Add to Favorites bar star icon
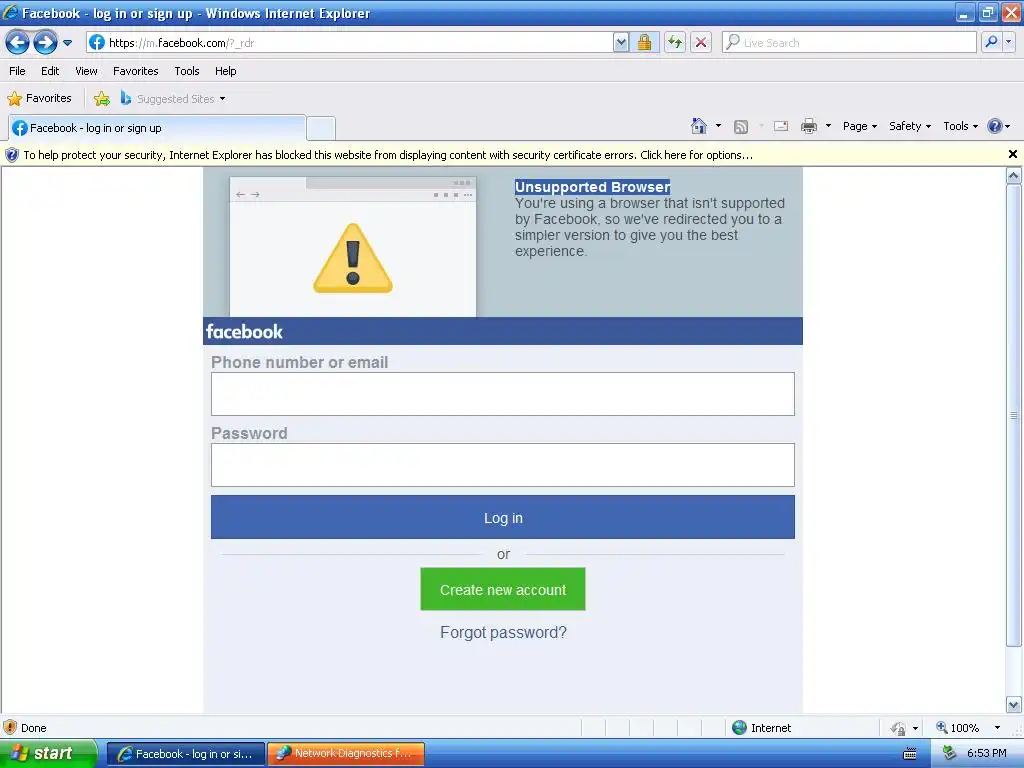Viewport: 1024px width, 768px height. [x=102, y=99]
